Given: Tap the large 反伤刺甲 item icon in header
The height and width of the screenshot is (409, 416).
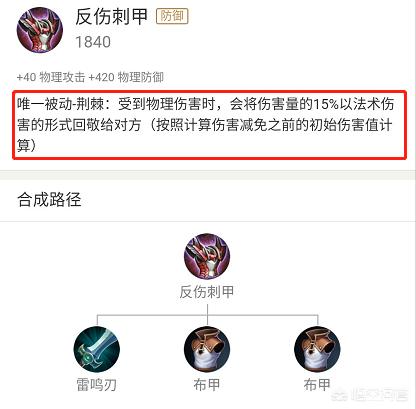Looking at the screenshot, I should 40,30.
